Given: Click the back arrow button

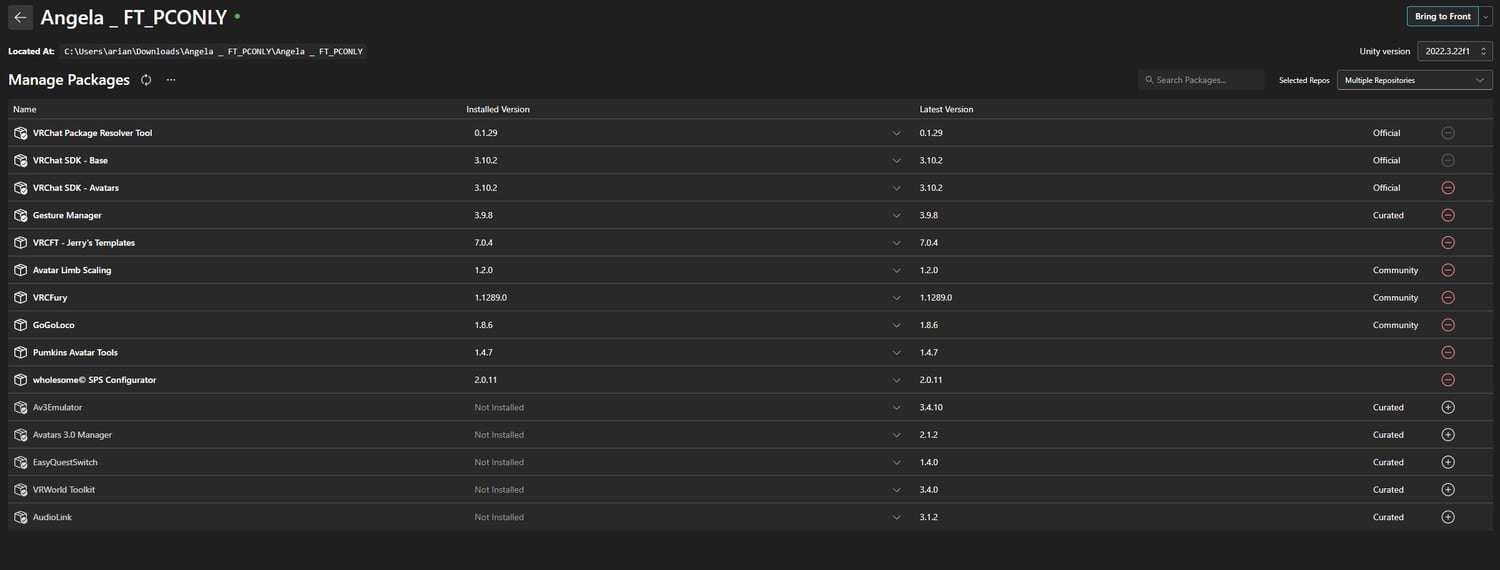Looking at the screenshot, I should click(20, 17).
